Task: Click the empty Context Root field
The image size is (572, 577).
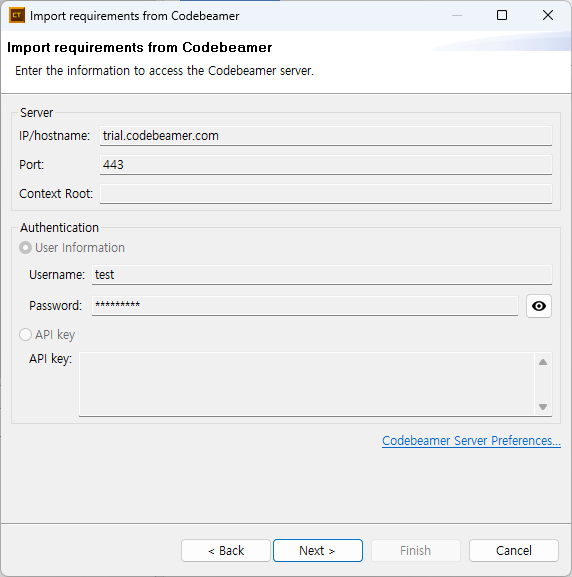Action: pyautogui.click(x=326, y=194)
